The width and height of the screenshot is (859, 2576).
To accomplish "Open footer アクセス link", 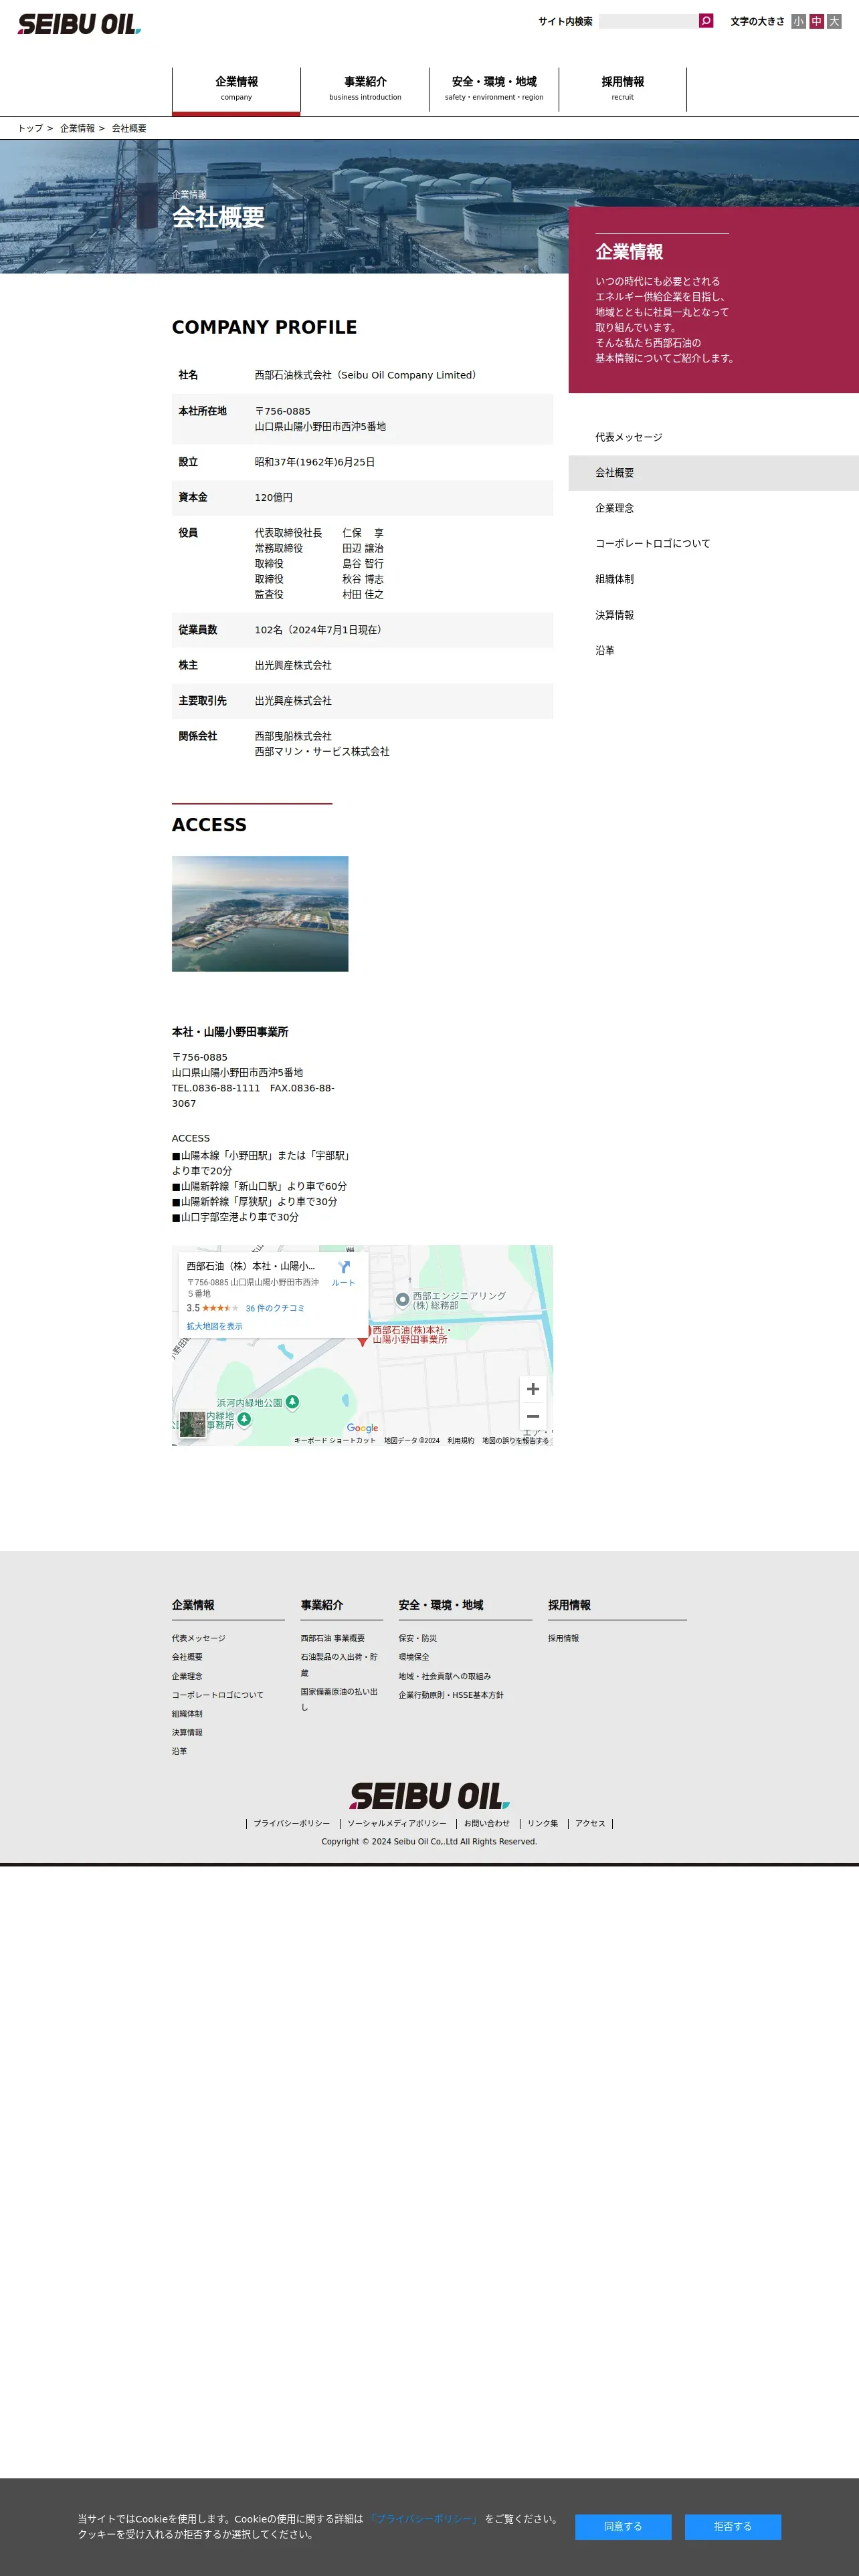I will 590,1823.
